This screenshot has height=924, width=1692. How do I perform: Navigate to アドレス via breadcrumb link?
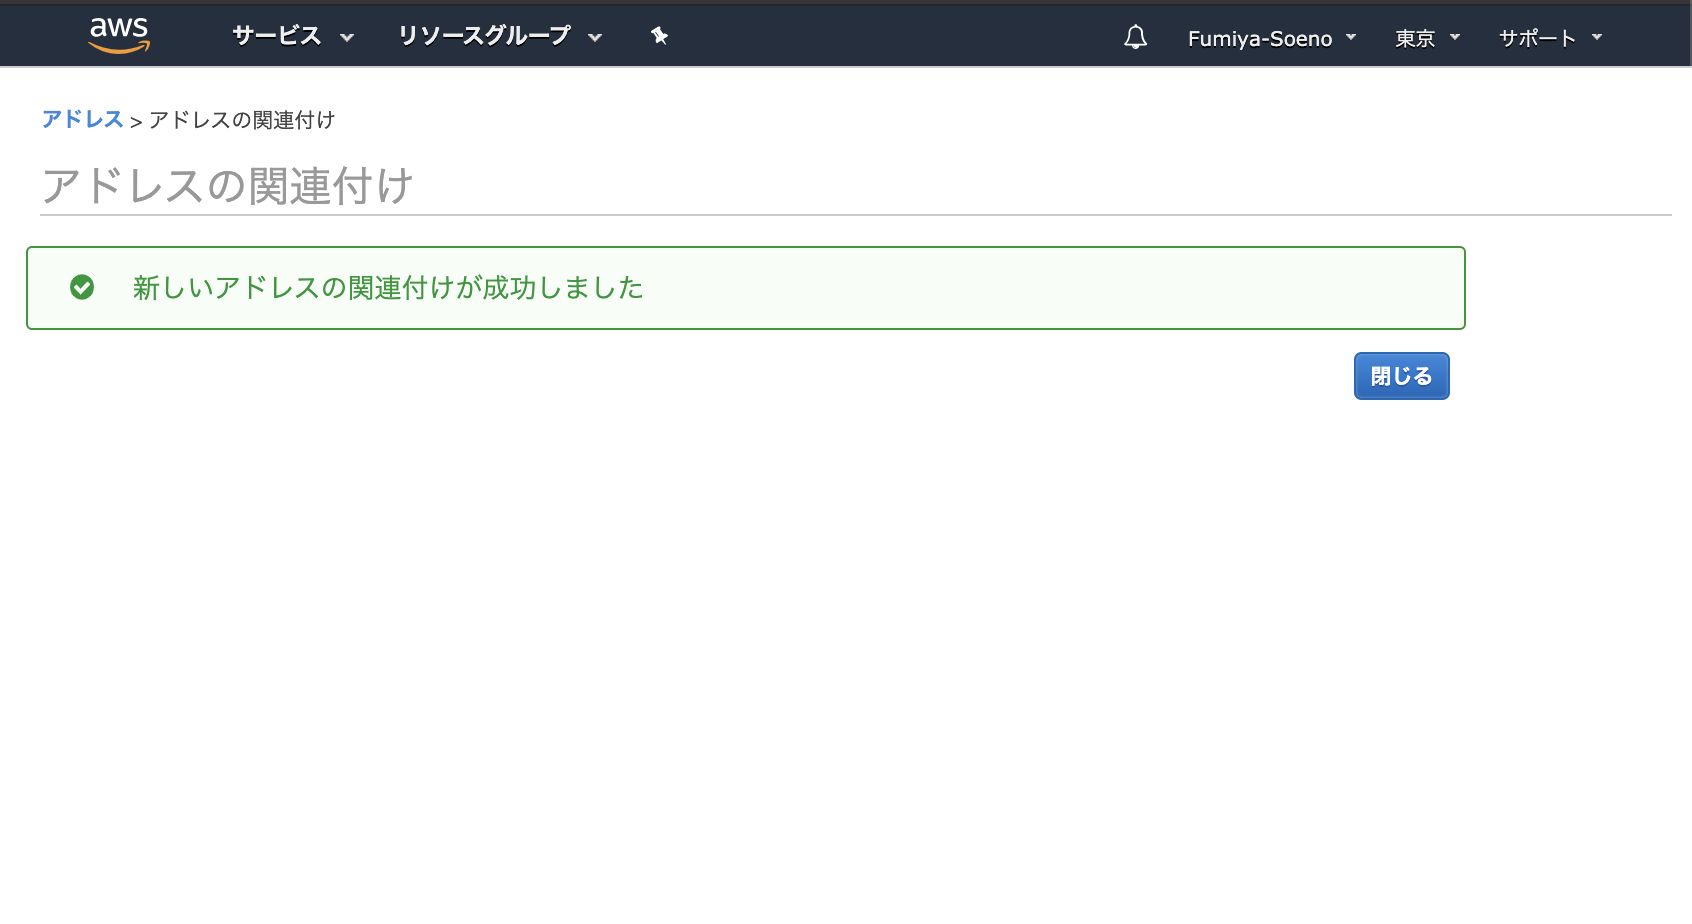click(x=83, y=118)
